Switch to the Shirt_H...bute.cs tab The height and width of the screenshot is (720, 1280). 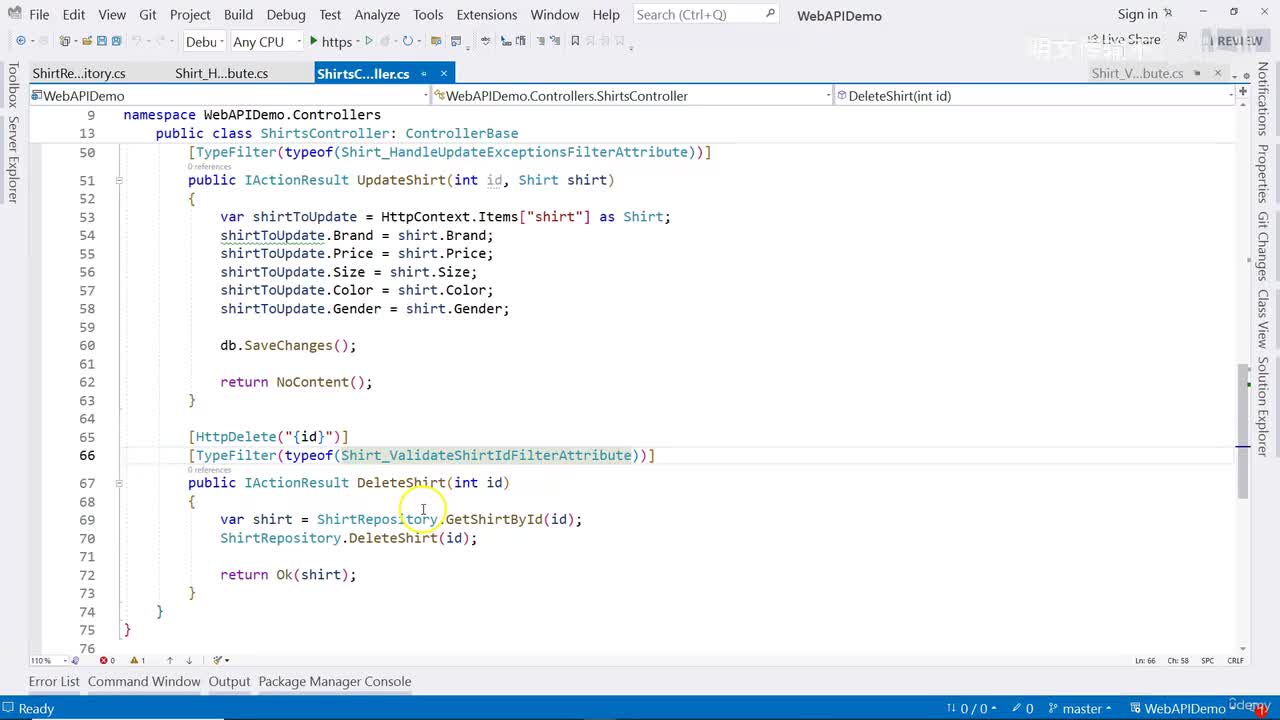click(222, 73)
